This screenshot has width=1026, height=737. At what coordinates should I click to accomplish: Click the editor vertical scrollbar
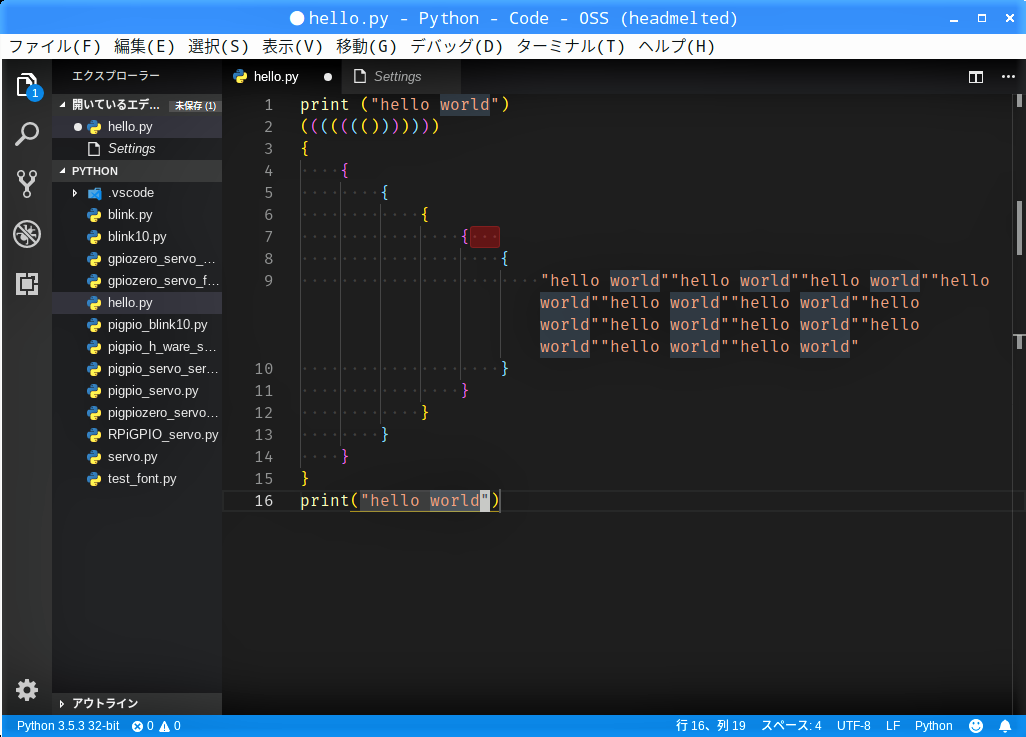1019,228
